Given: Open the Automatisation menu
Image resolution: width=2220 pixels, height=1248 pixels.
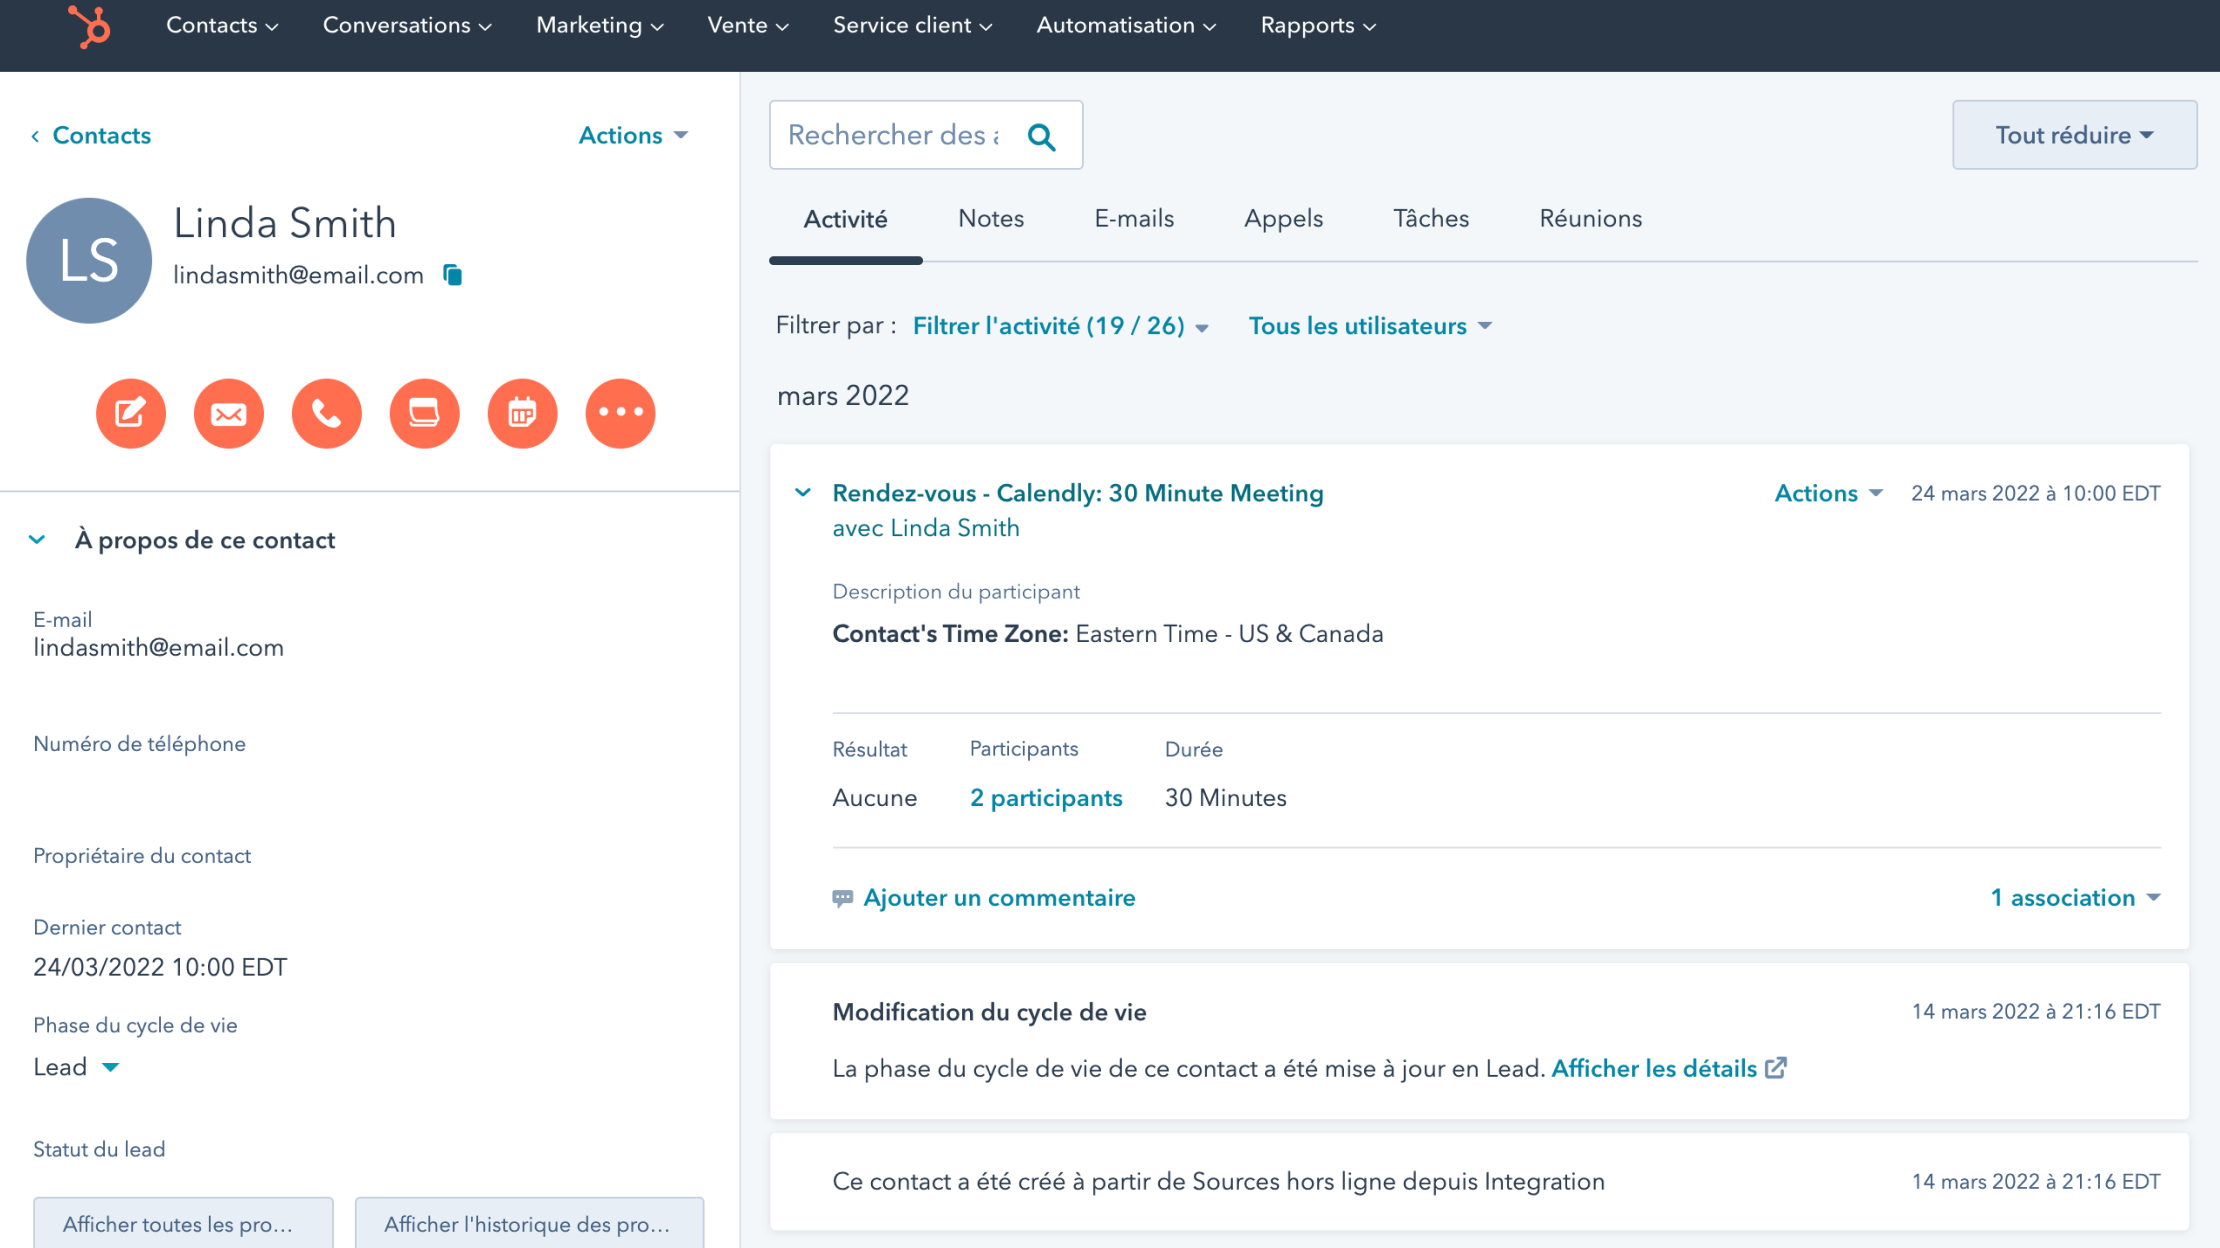Looking at the screenshot, I should click(x=1126, y=26).
